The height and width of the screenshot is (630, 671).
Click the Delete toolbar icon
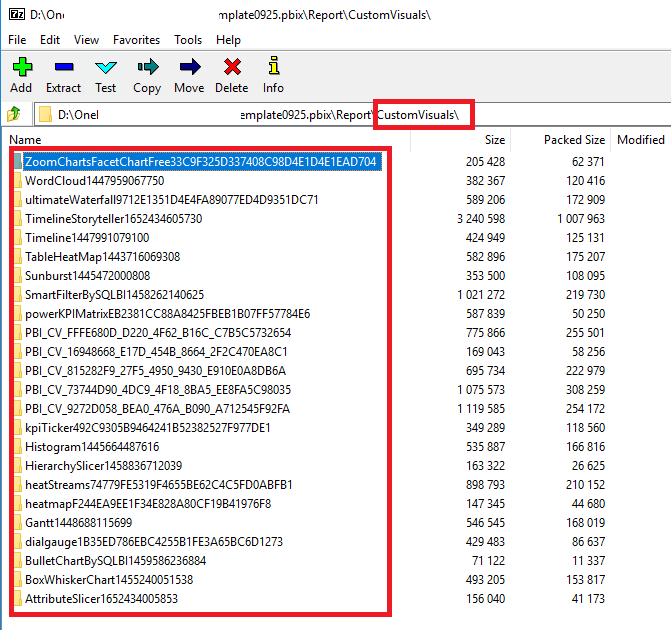tap(232, 67)
